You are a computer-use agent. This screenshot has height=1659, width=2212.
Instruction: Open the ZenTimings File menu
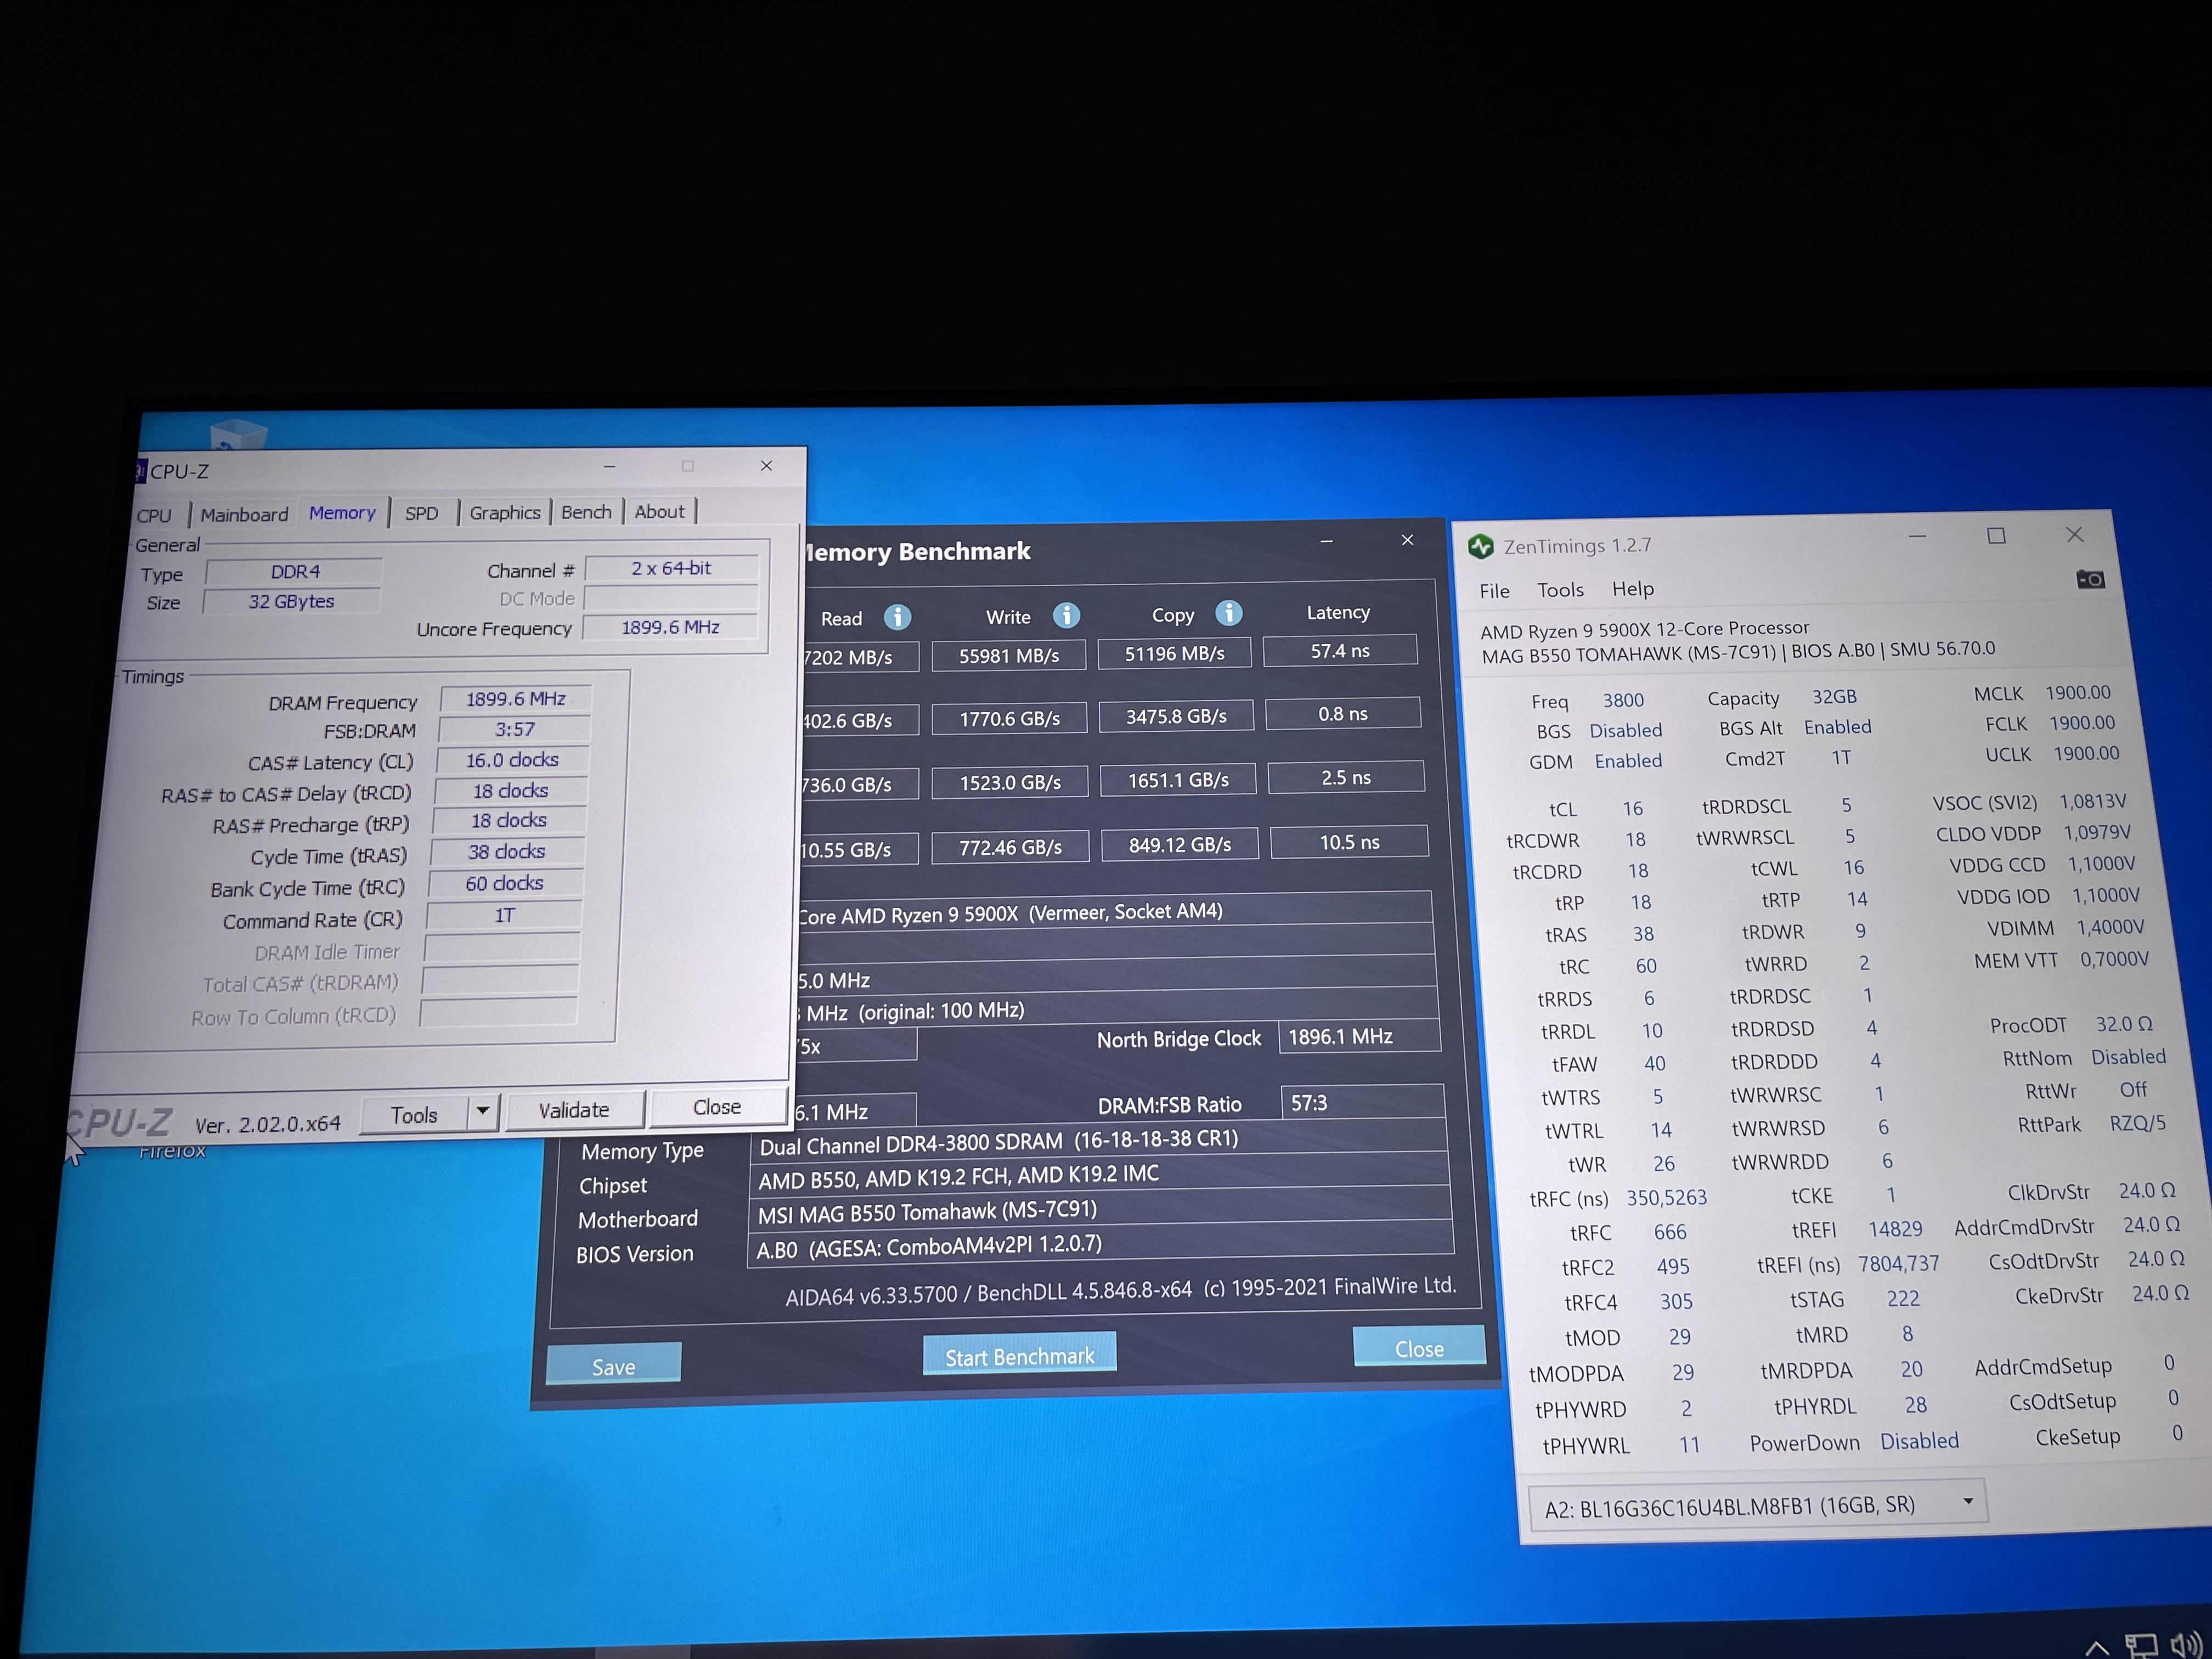pyautogui.click(x=1494, y=591)
